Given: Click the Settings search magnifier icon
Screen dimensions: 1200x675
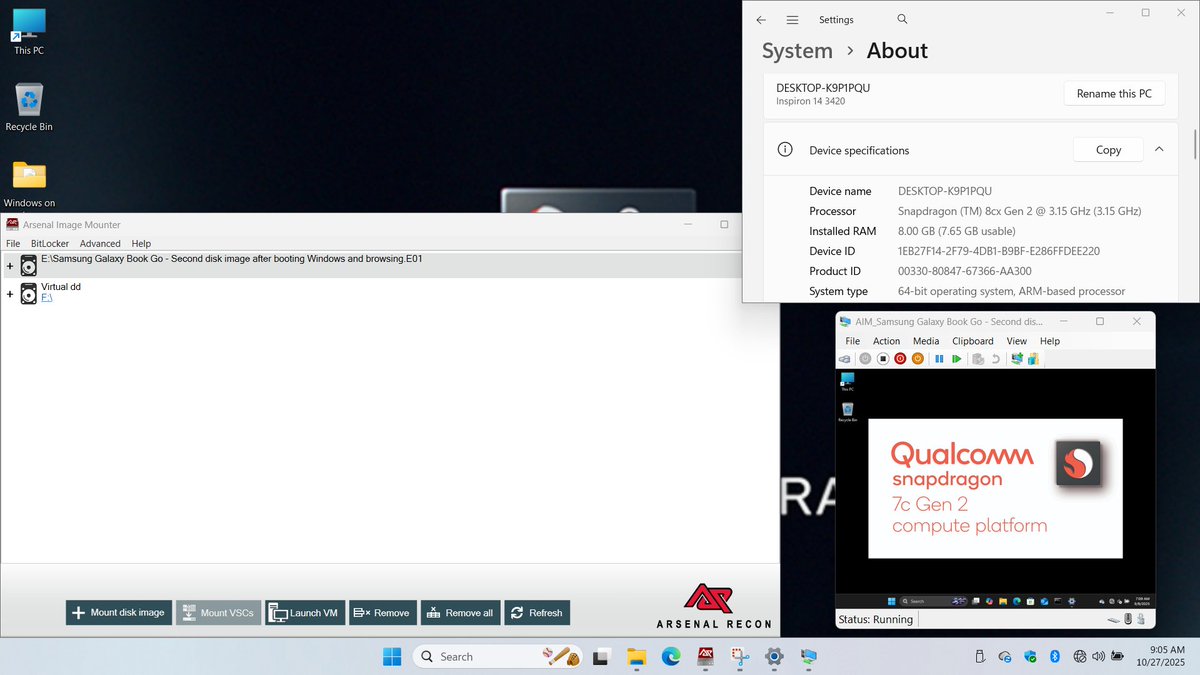Looking at the screenshot, I should (x=902, y=19).
